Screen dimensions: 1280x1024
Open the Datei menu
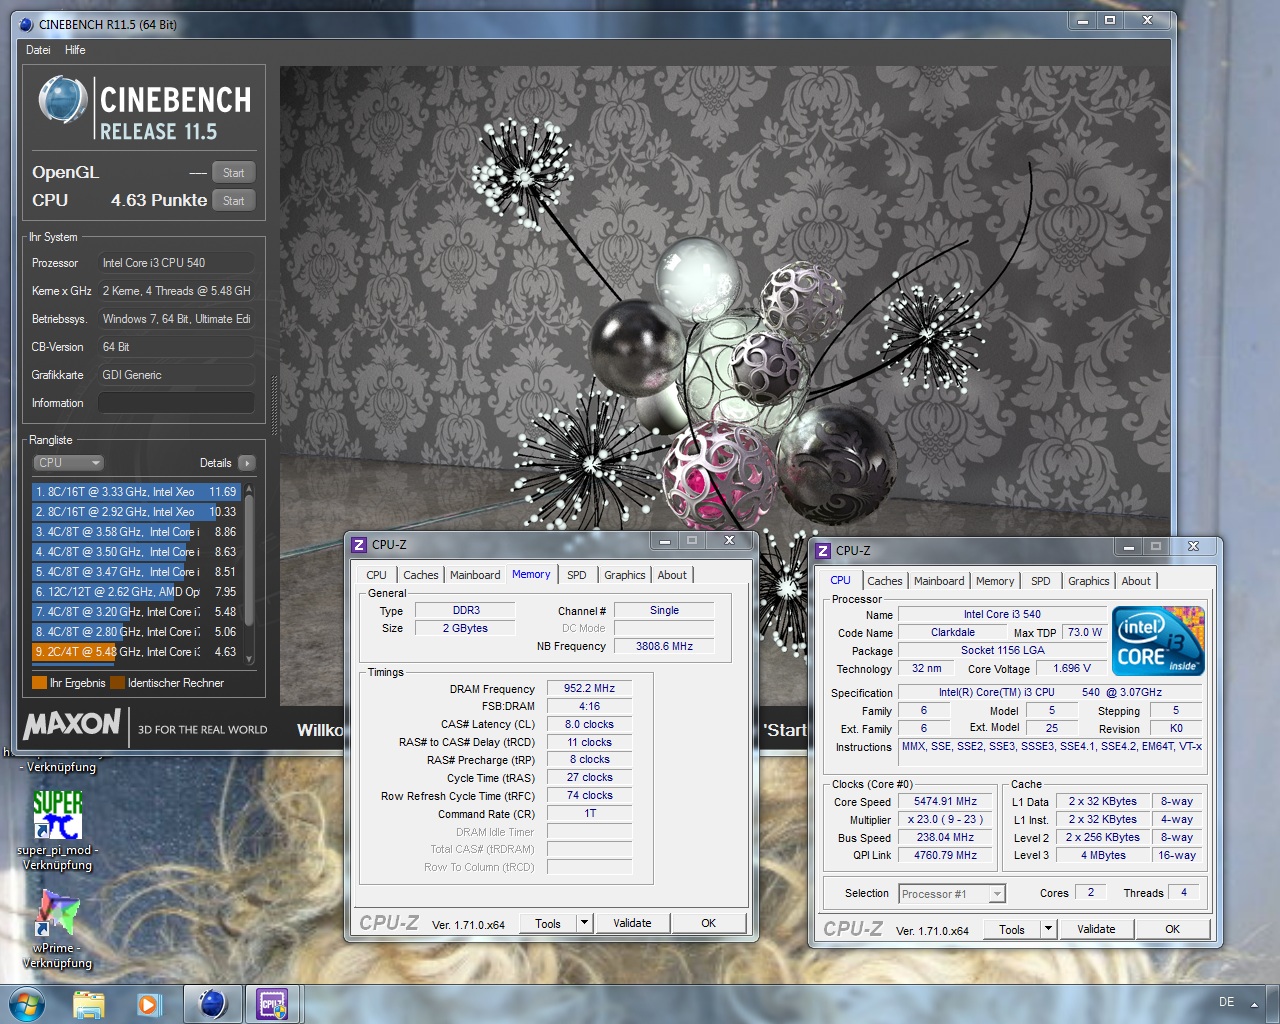[38, 50]
